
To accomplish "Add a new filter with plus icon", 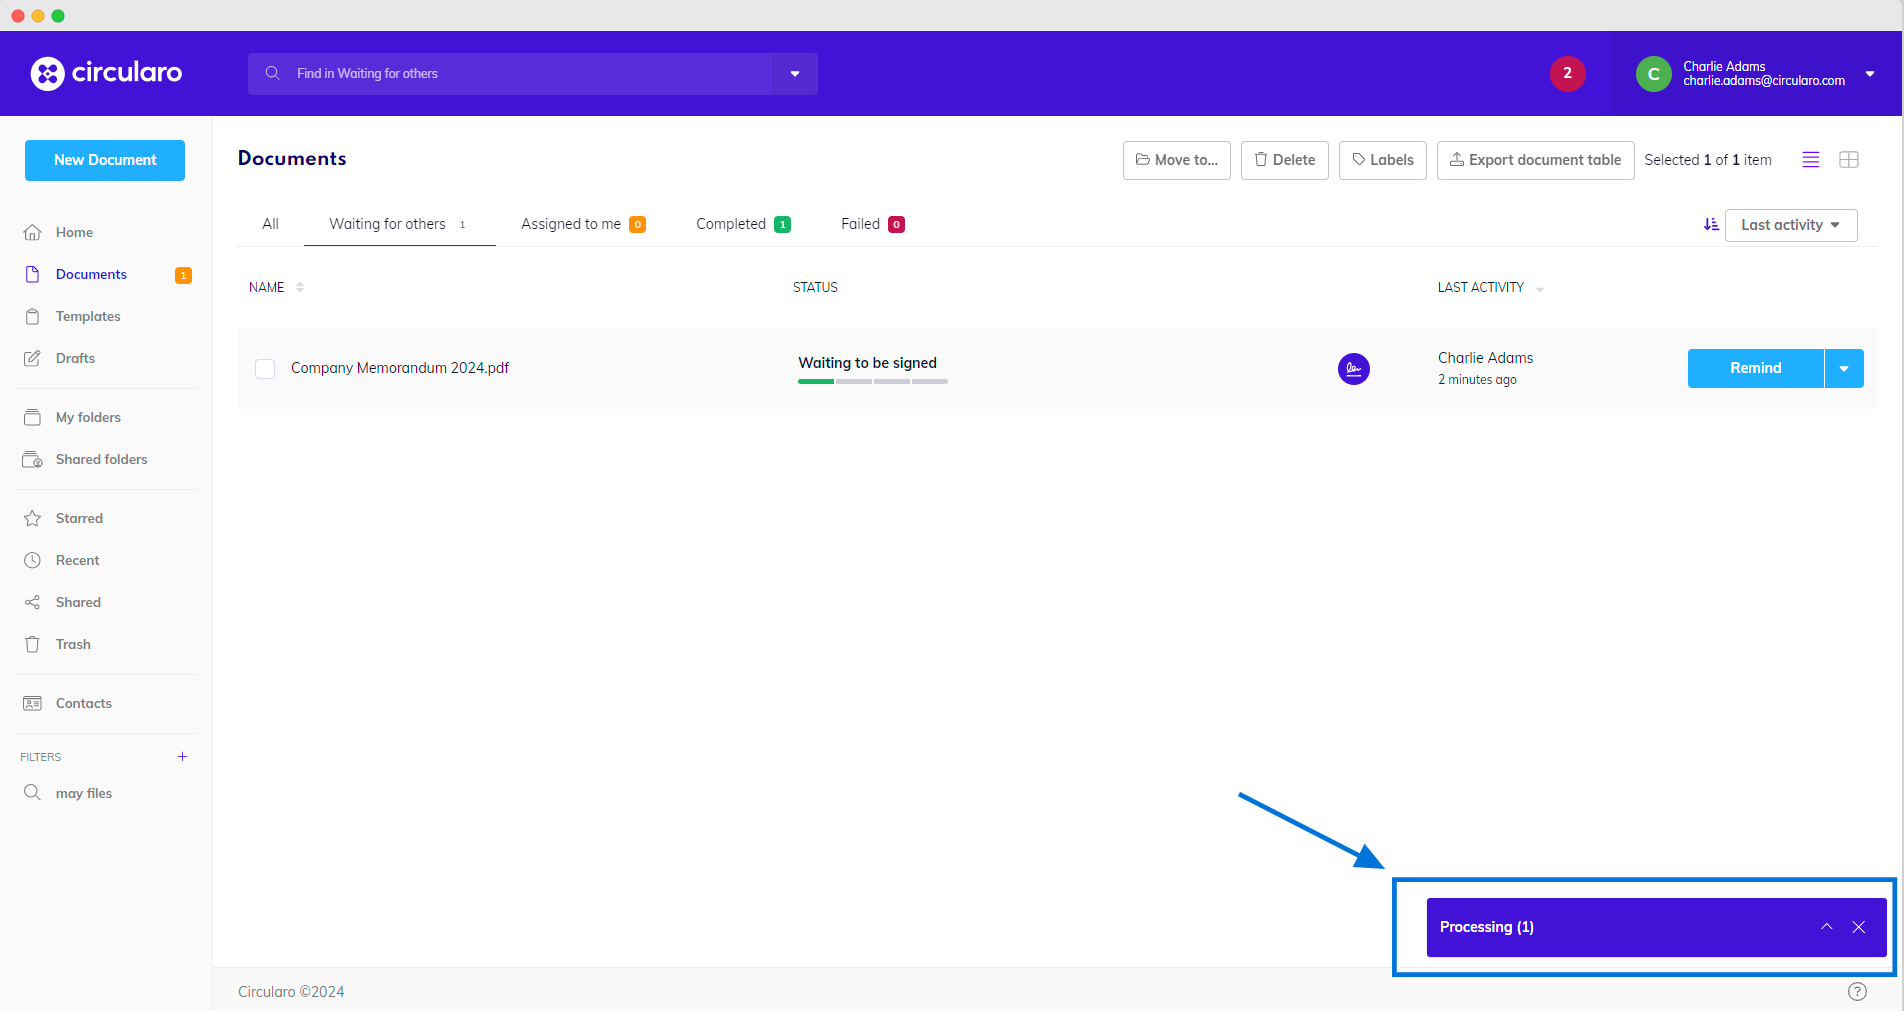I will coord(182,757).
